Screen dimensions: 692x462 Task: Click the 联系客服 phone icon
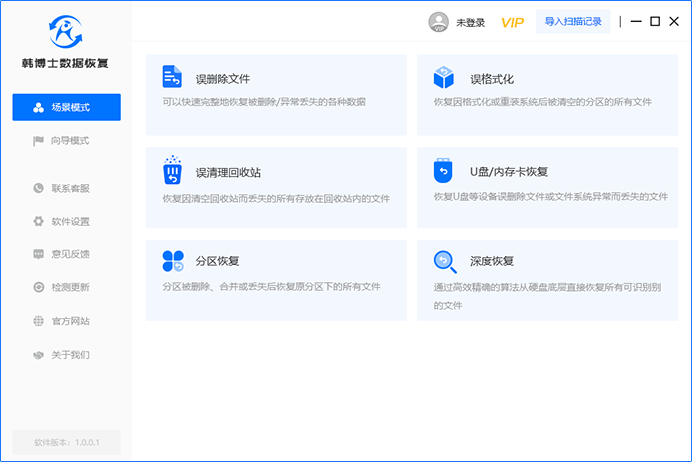click(38, 188)
